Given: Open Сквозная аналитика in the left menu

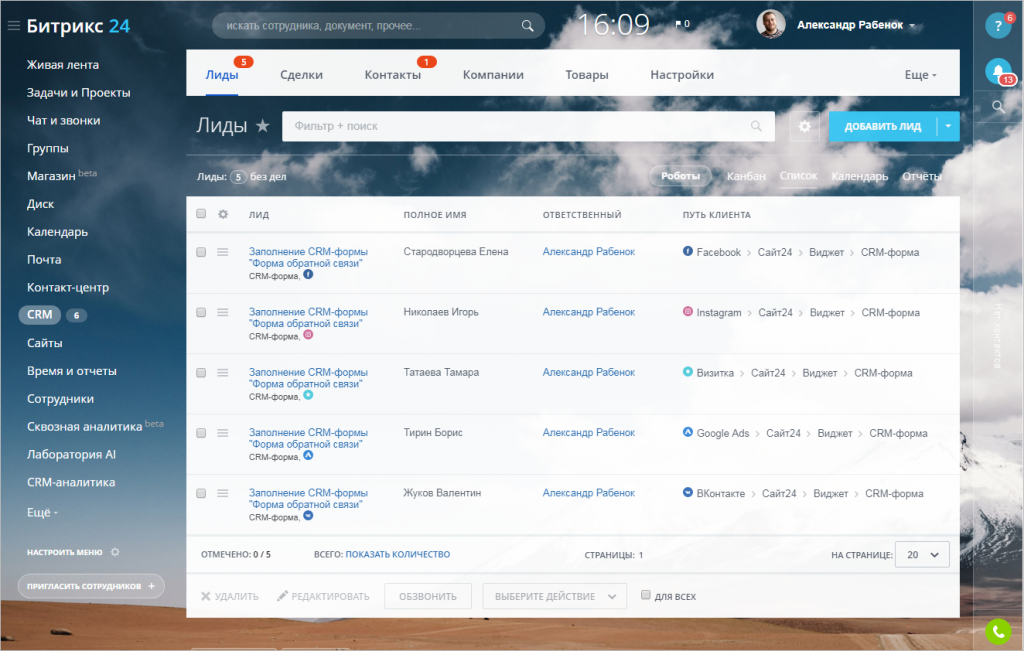Looking at the screenshot, I should click(x=84, y=426).
